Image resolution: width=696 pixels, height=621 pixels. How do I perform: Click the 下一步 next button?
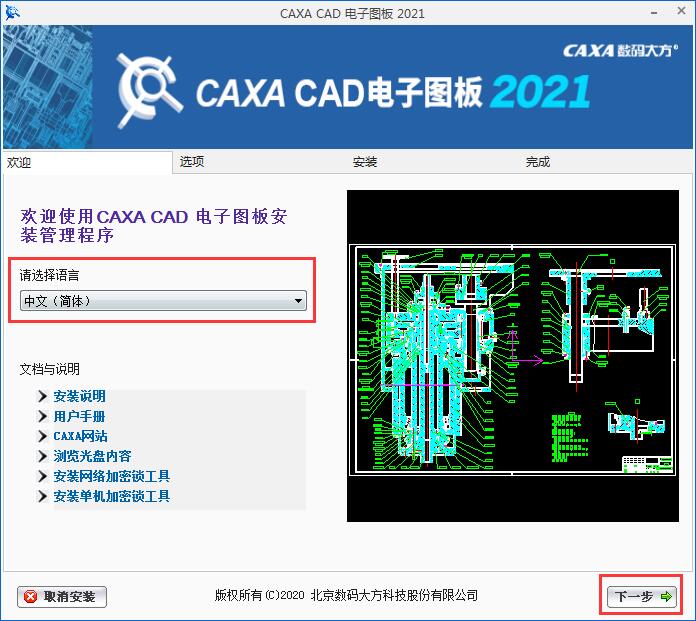[x=641, y=596]
